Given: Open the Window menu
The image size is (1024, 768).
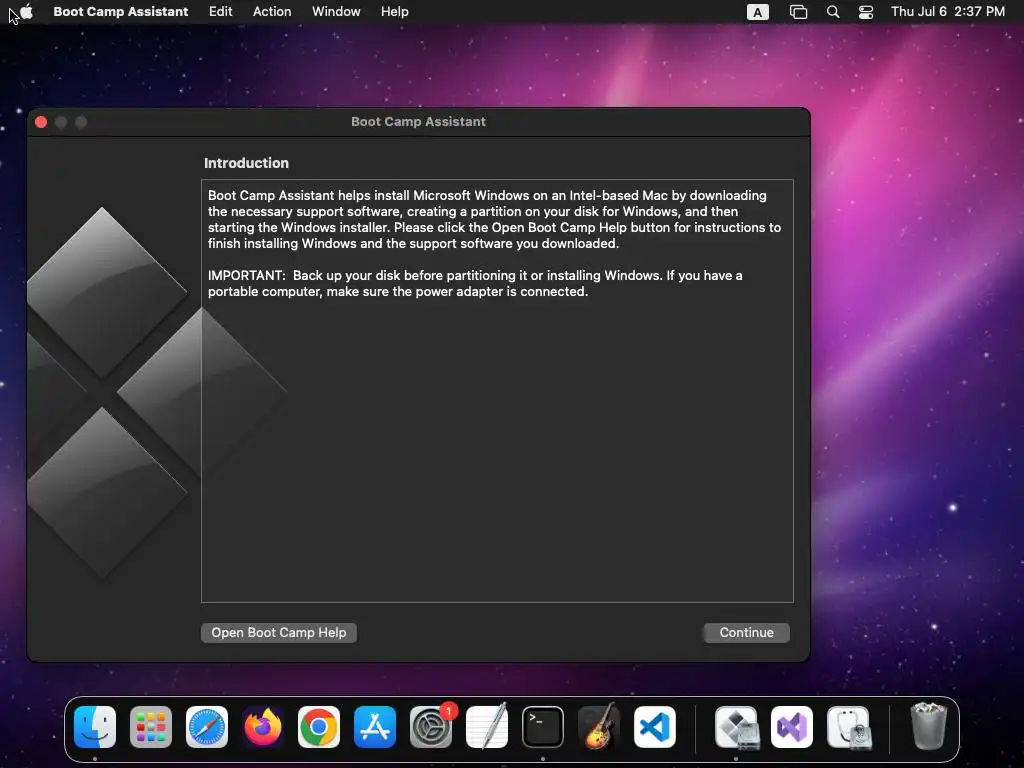Looking at the screenshot, I should 336,11.
